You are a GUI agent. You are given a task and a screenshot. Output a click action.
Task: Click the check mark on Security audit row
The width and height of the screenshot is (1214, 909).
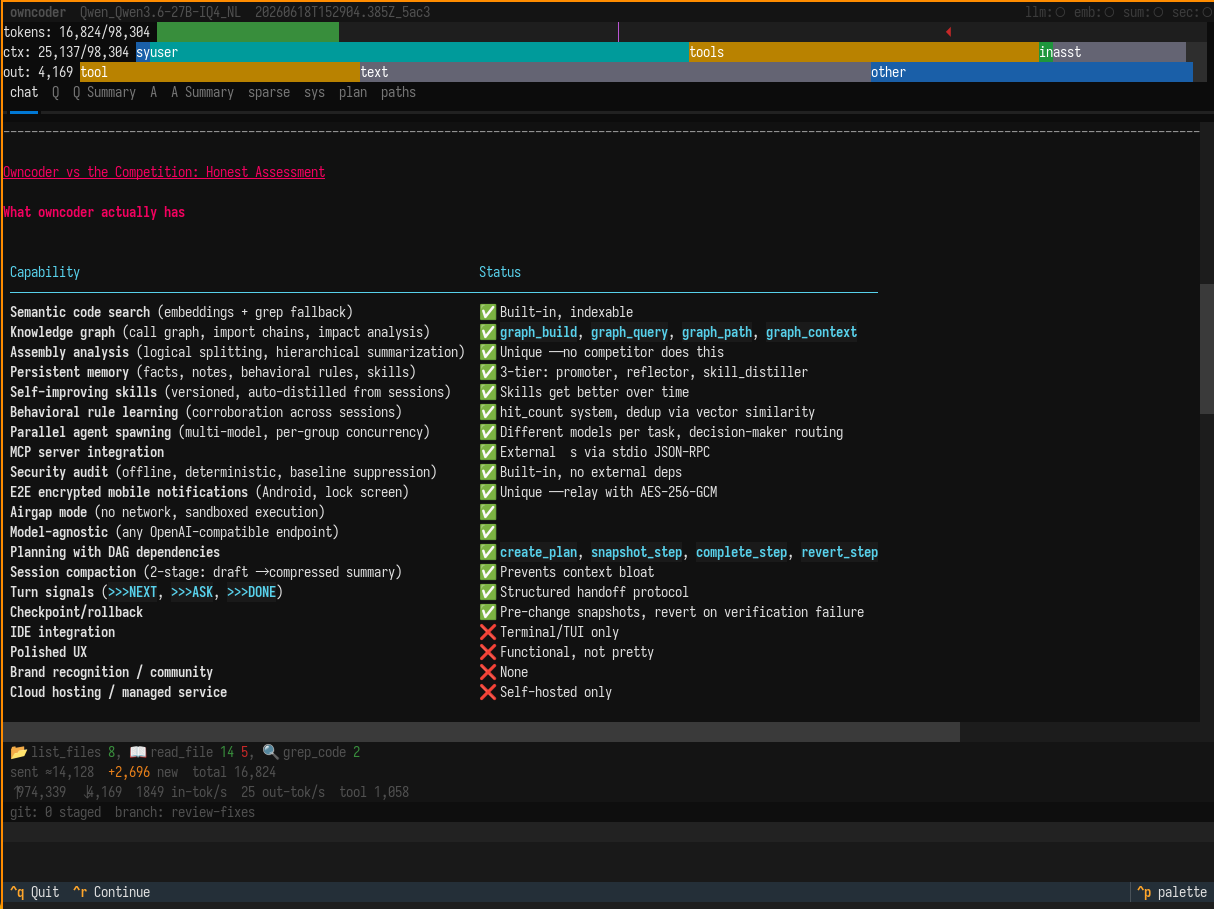coord(488,472)
